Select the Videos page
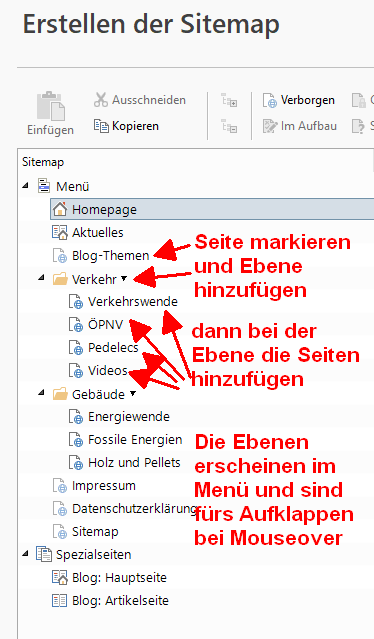Image resolution: width=374 pixels, height=639 pixels. point(108,370)
